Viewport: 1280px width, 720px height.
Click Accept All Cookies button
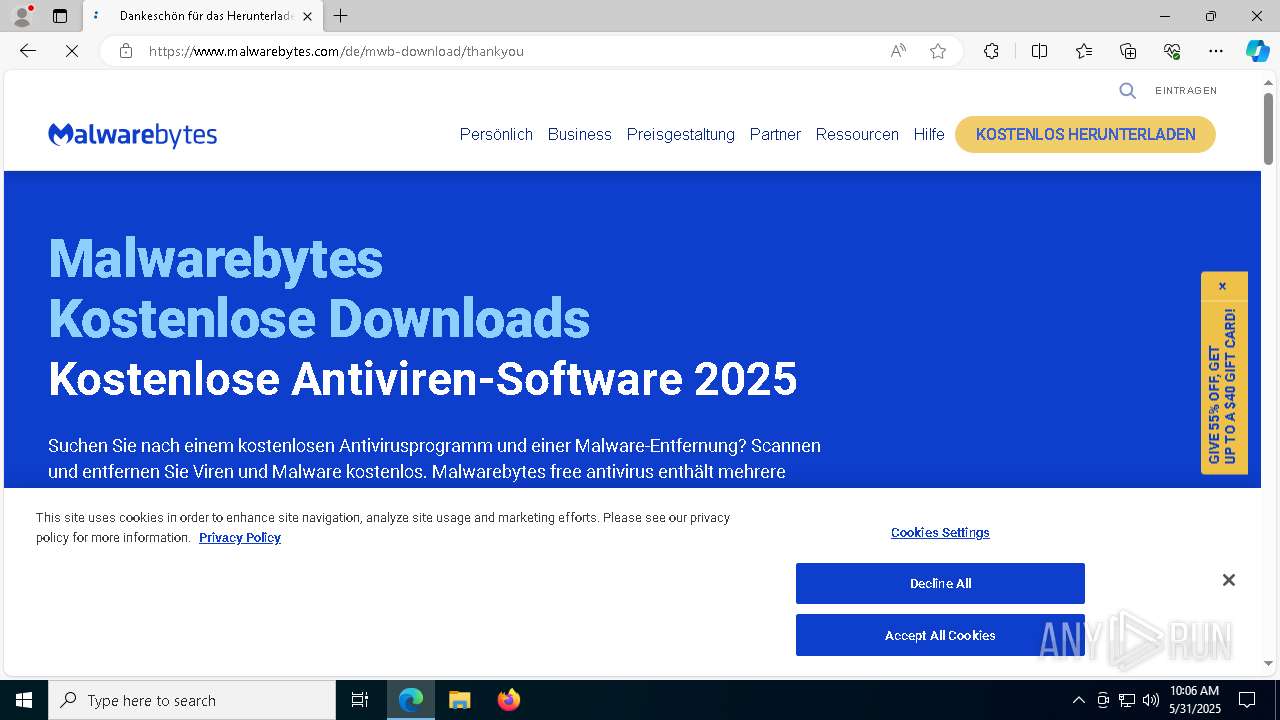pyautogui.click(x=940, y=635)
